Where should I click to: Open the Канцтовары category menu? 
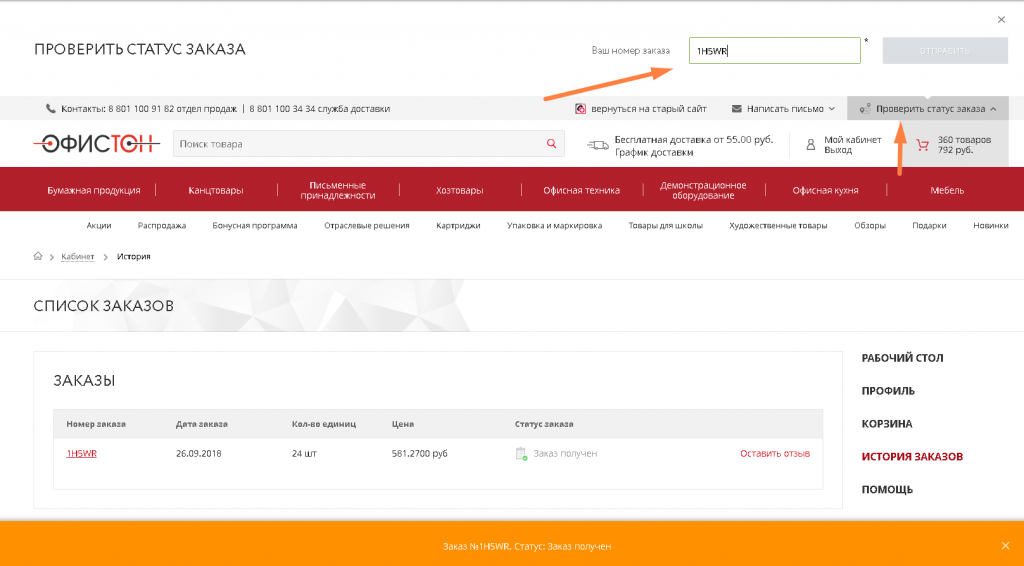point(215,190)
